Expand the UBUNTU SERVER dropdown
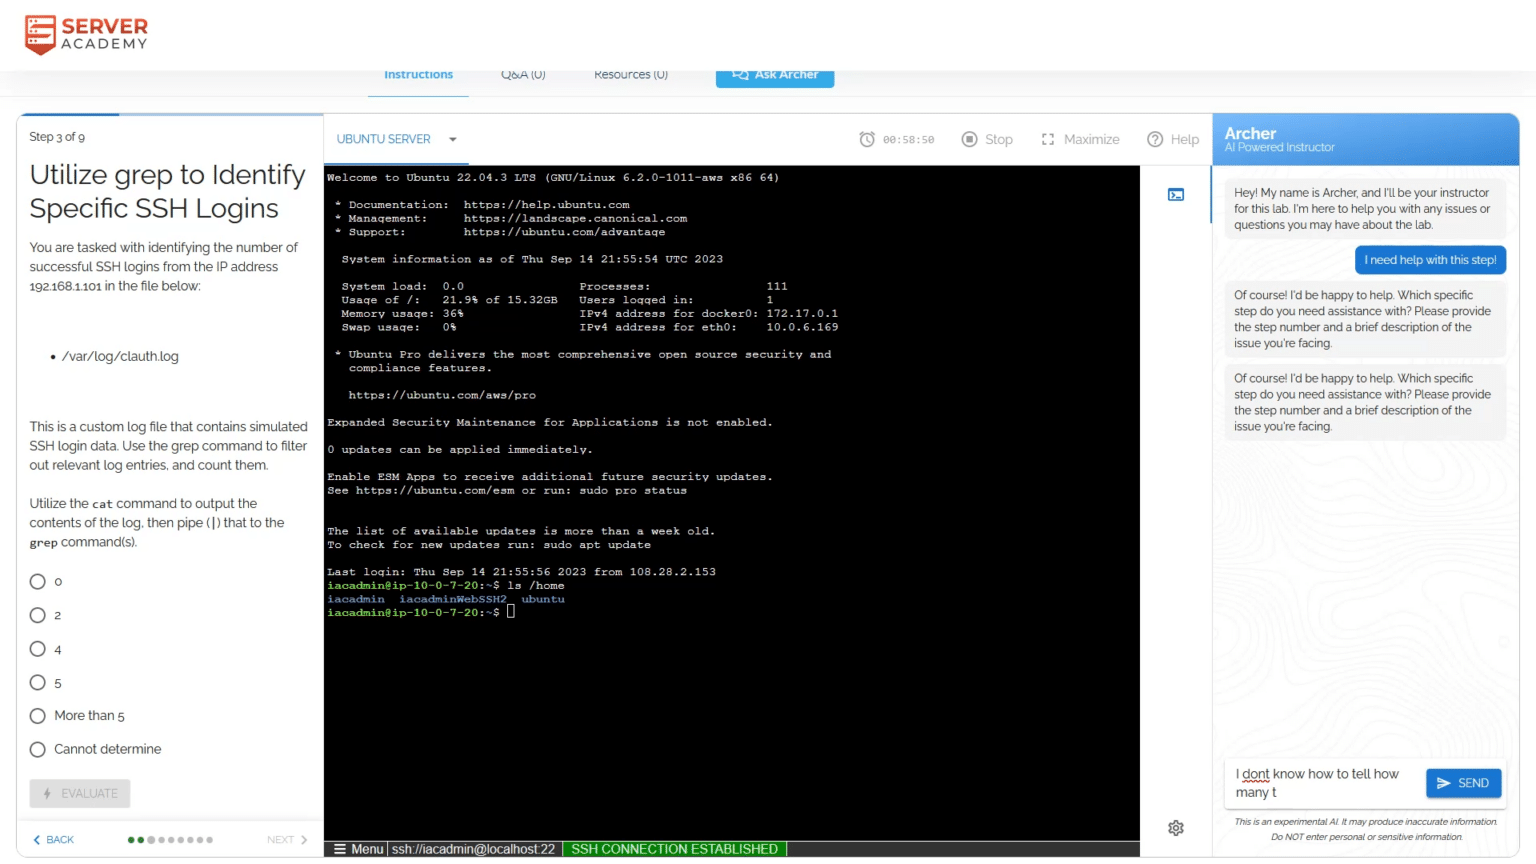This screenshot has height=864, width=1536. click(452, 139)
